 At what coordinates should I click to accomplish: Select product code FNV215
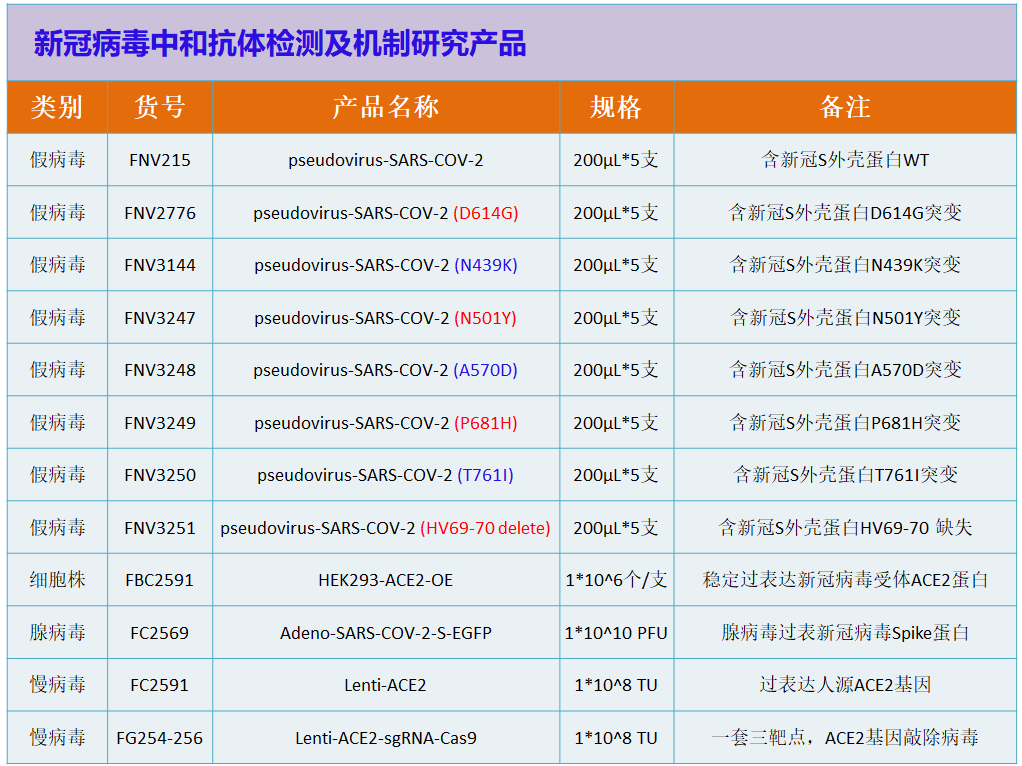[160, 160]
